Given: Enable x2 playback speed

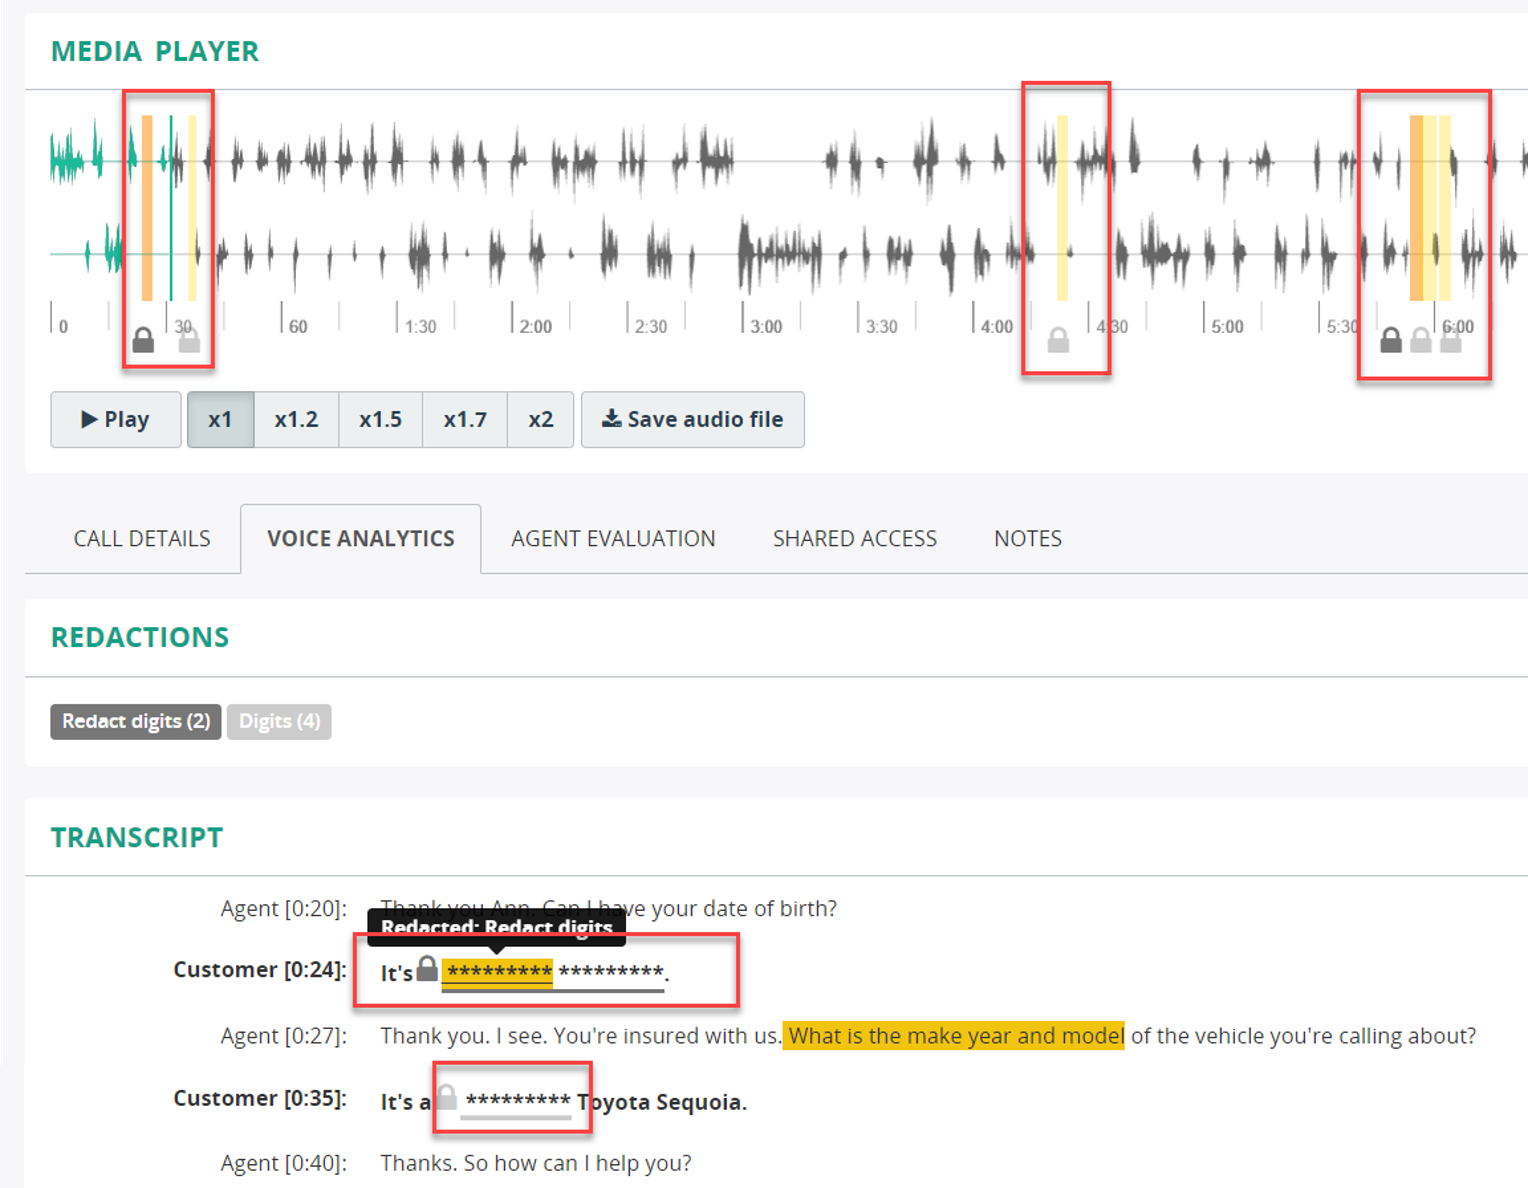Looking at the screenshot, I should (540, 419).
